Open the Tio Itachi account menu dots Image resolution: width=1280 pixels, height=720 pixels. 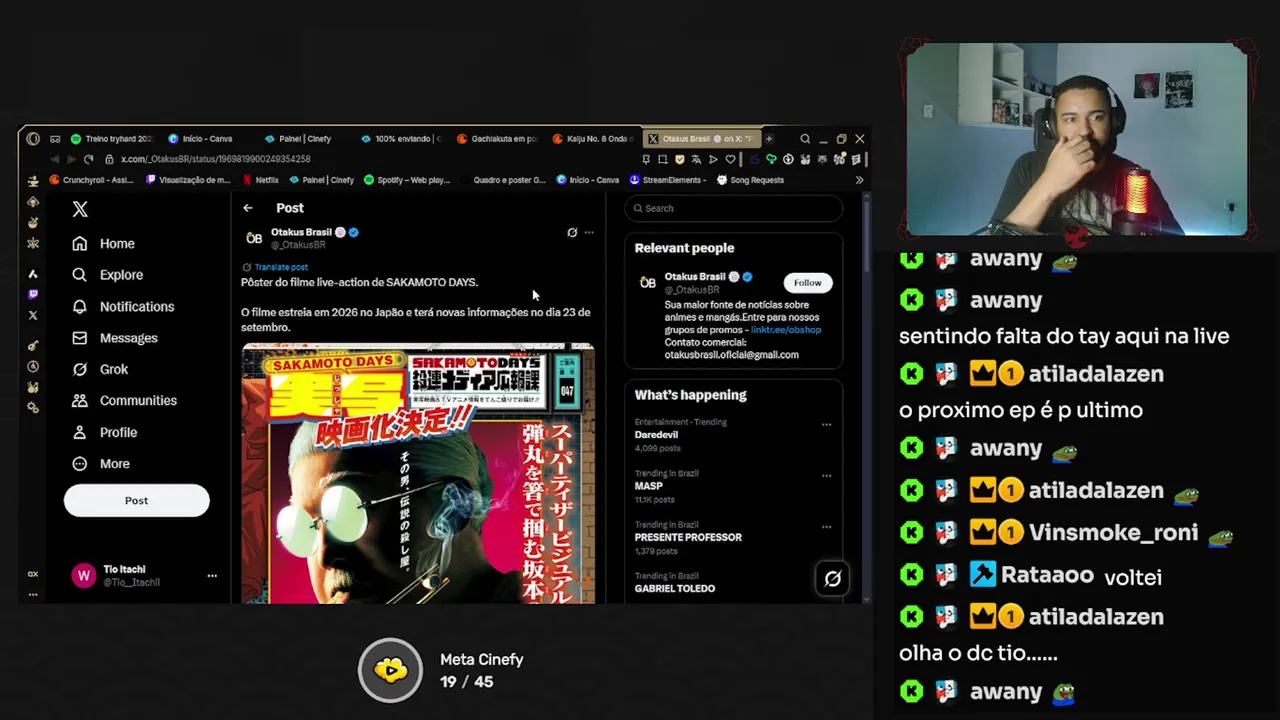tap(212, 576)
